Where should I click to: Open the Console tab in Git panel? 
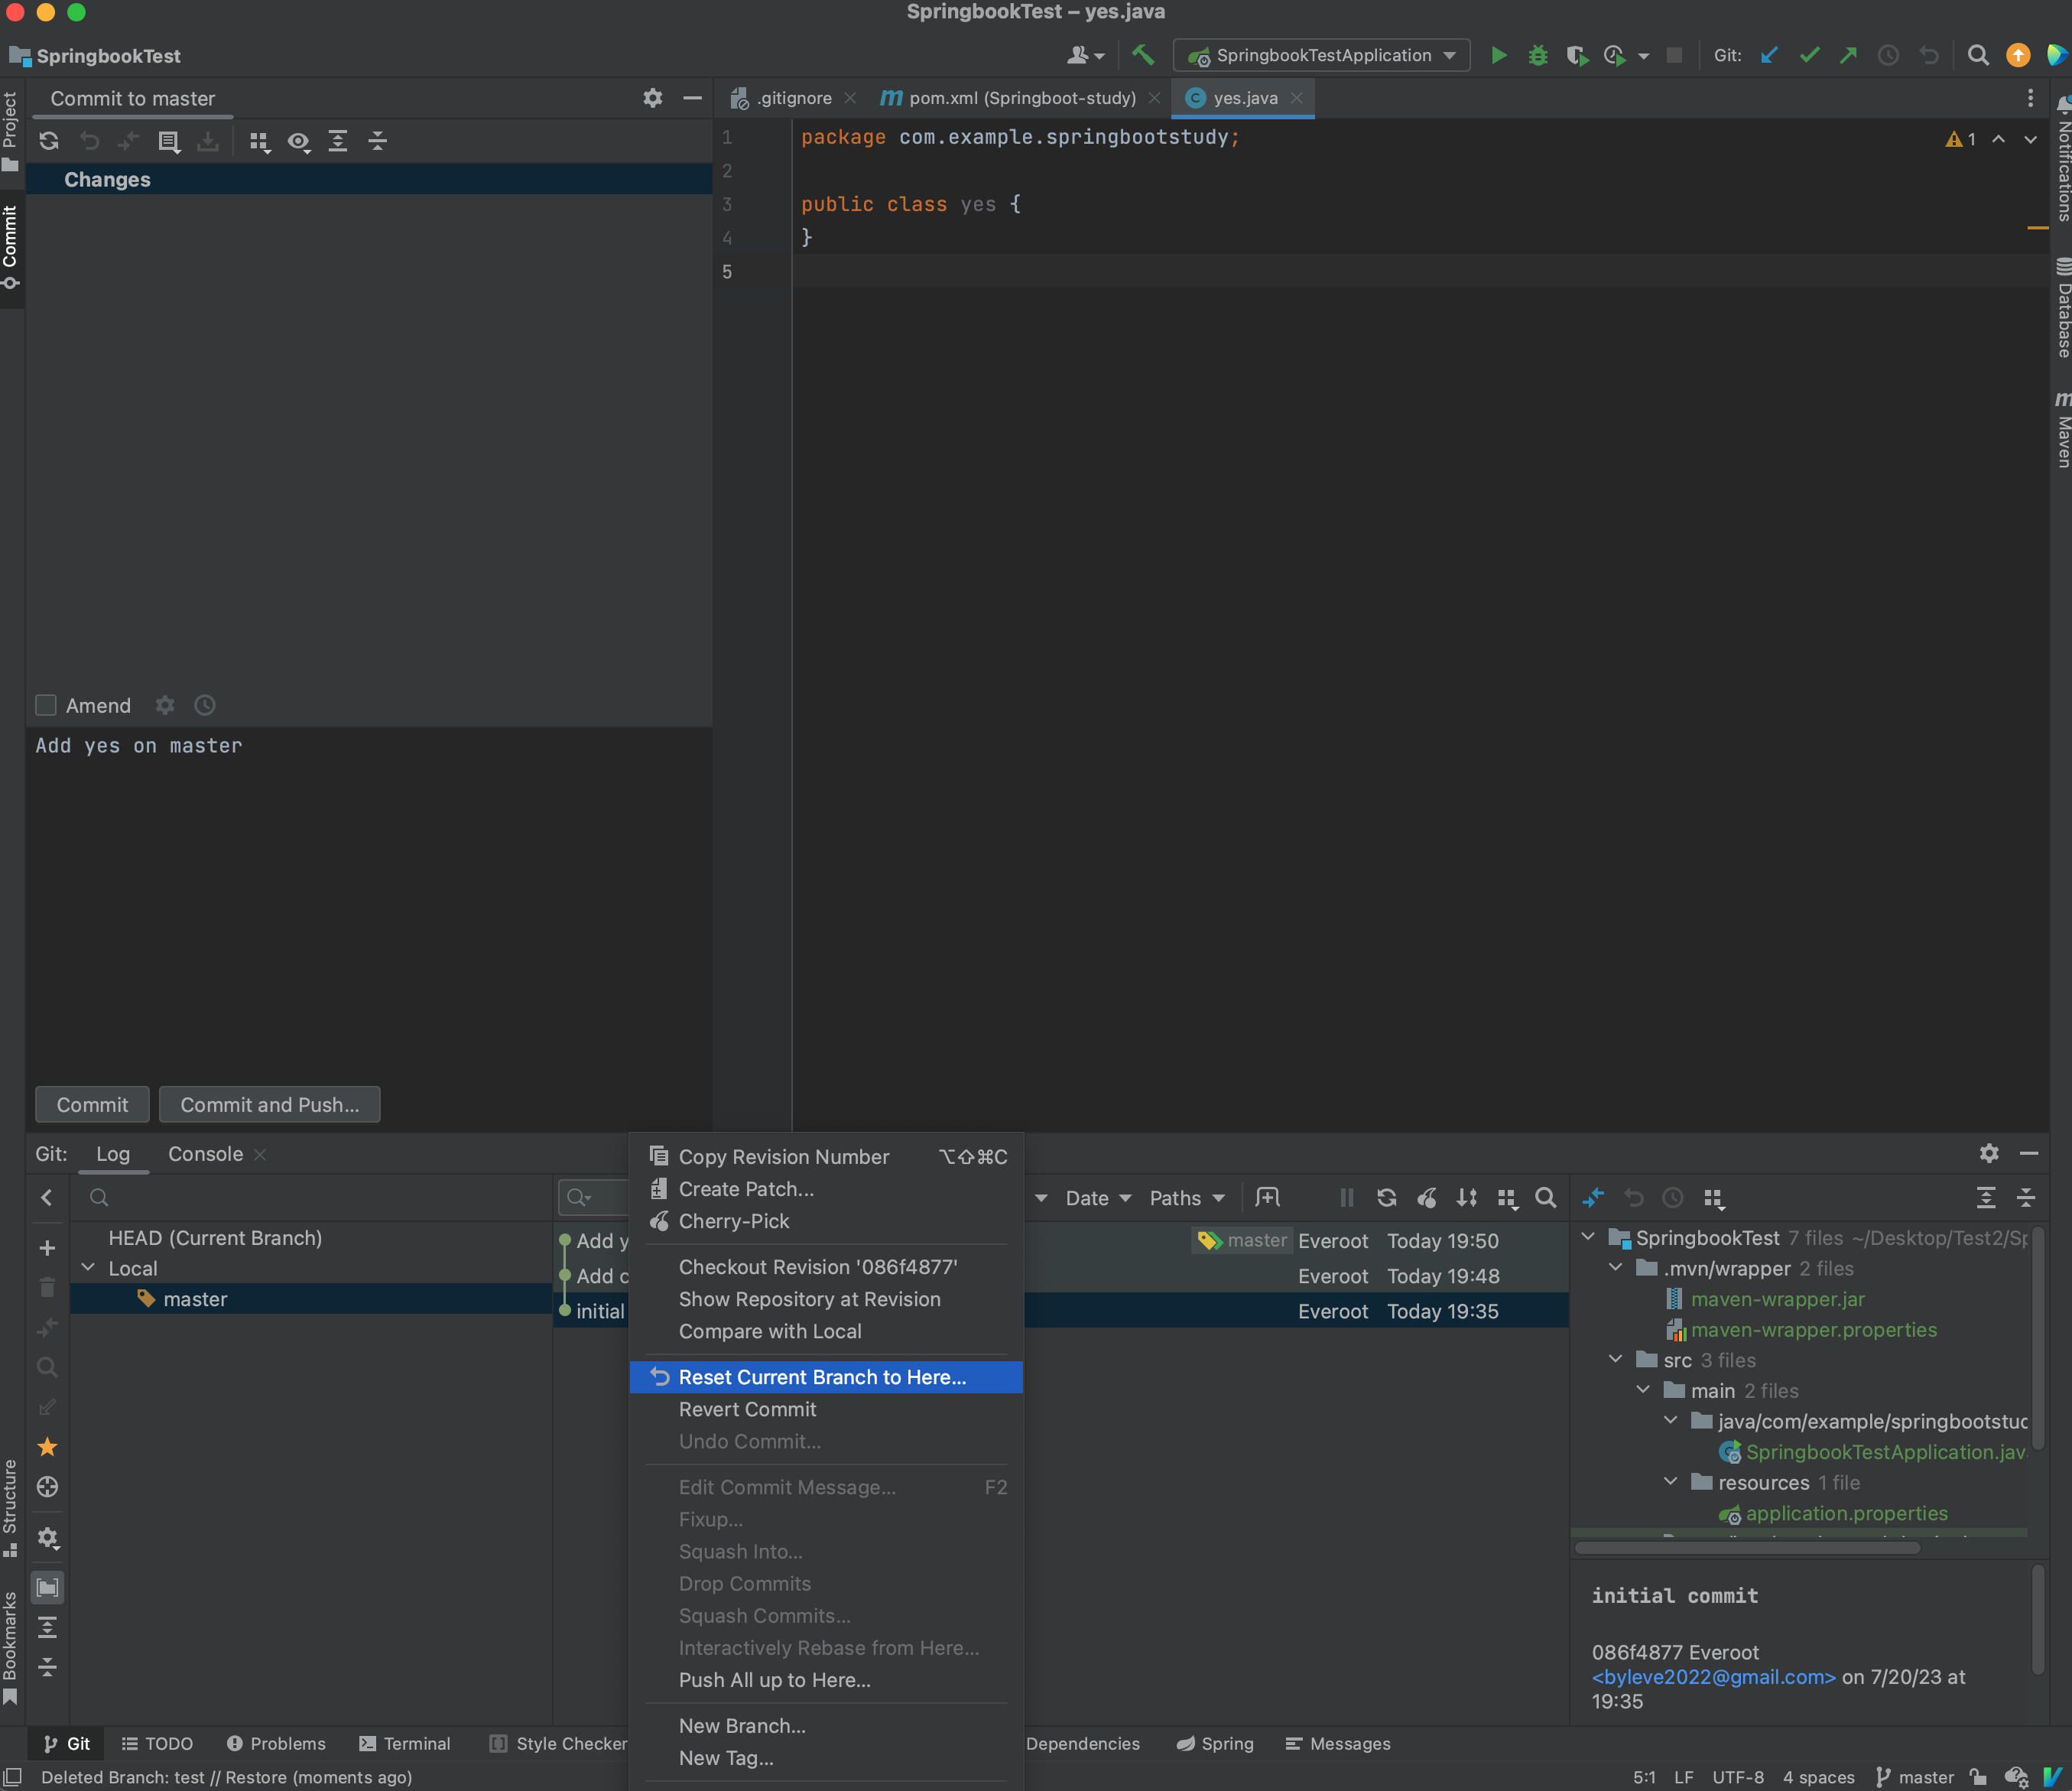tap(205, 1153)
